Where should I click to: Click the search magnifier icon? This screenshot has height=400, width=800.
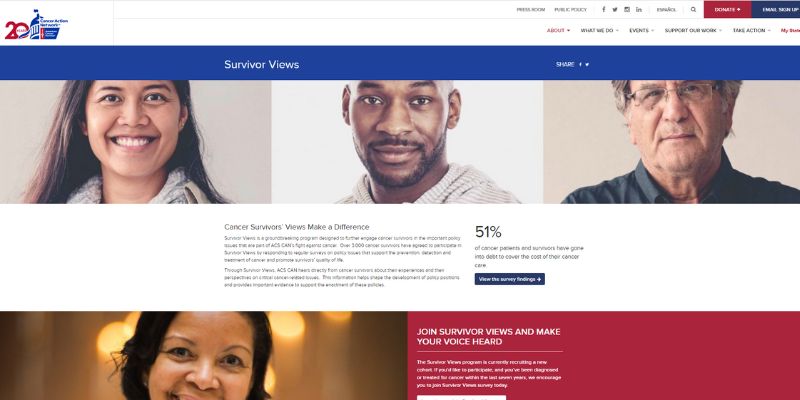(x=693, y=9)
